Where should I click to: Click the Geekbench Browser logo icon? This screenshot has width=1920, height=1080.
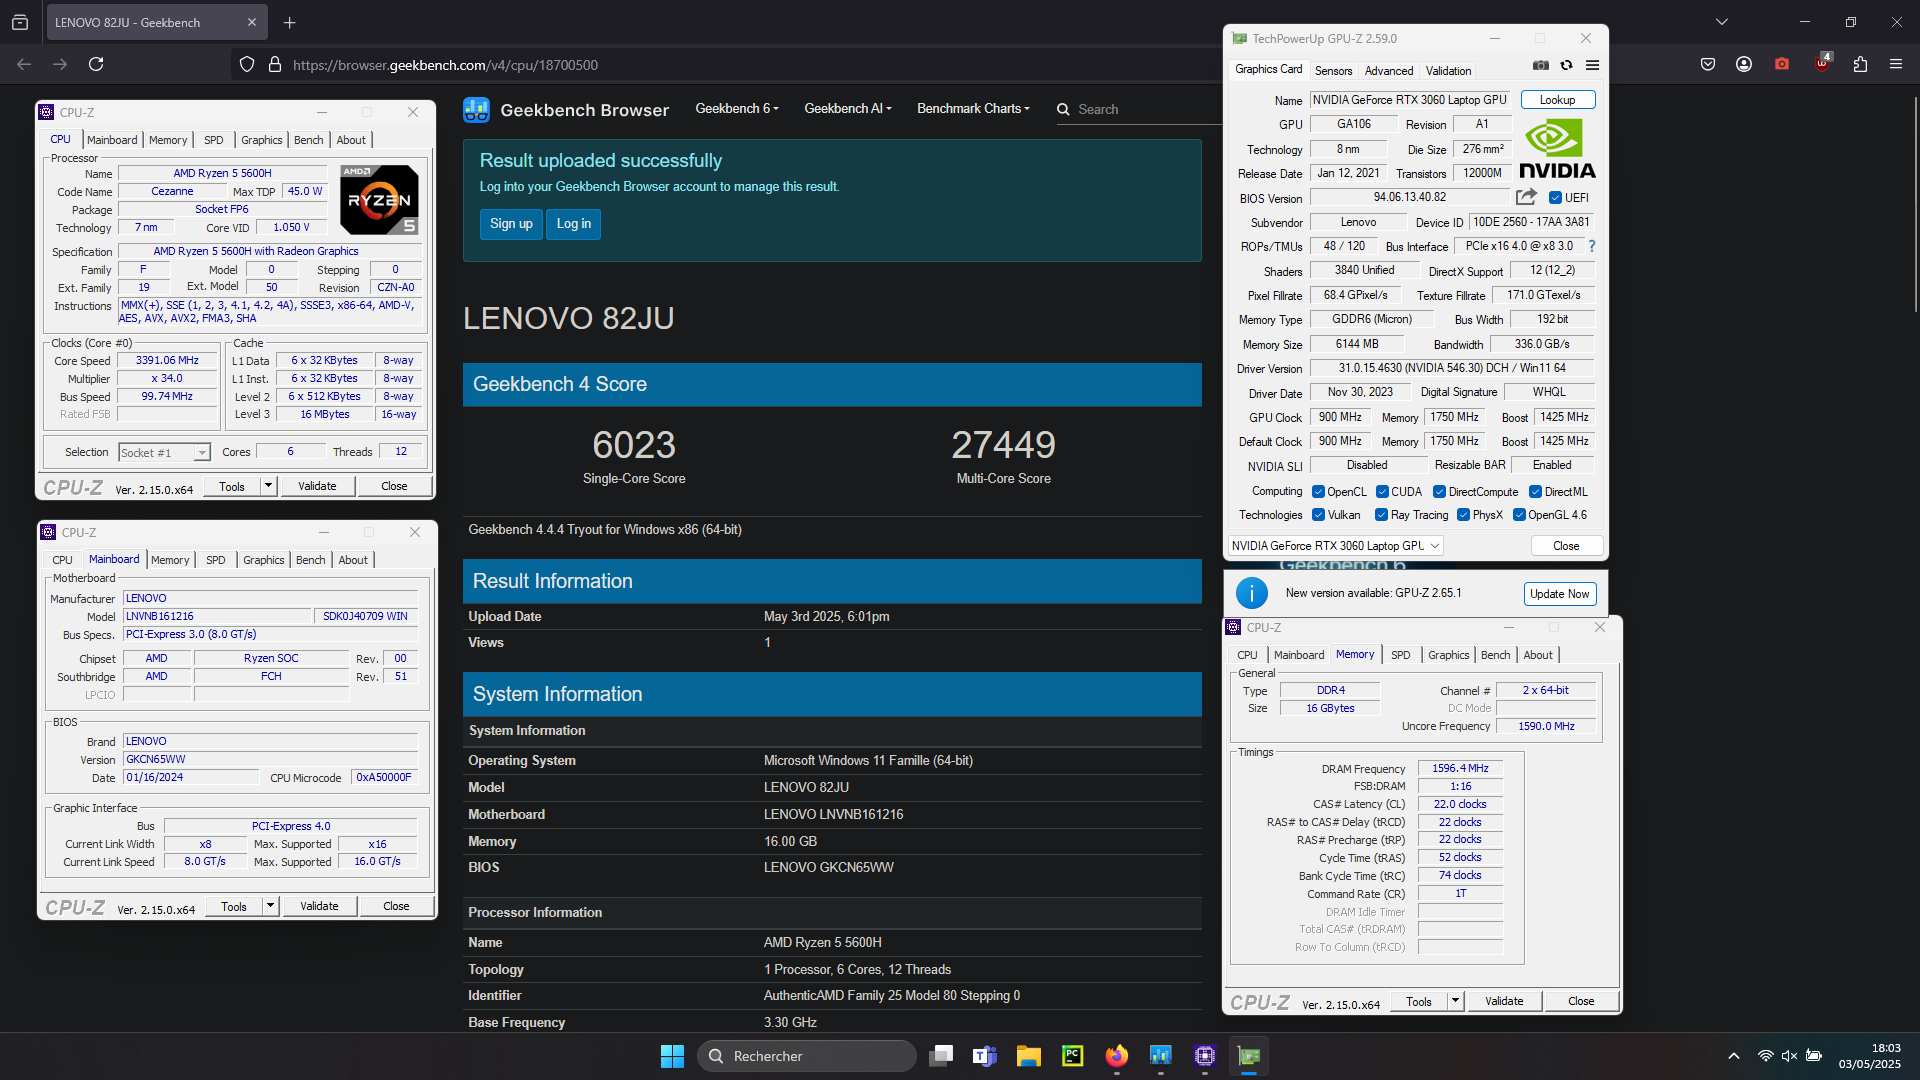(x=476, y=110)
